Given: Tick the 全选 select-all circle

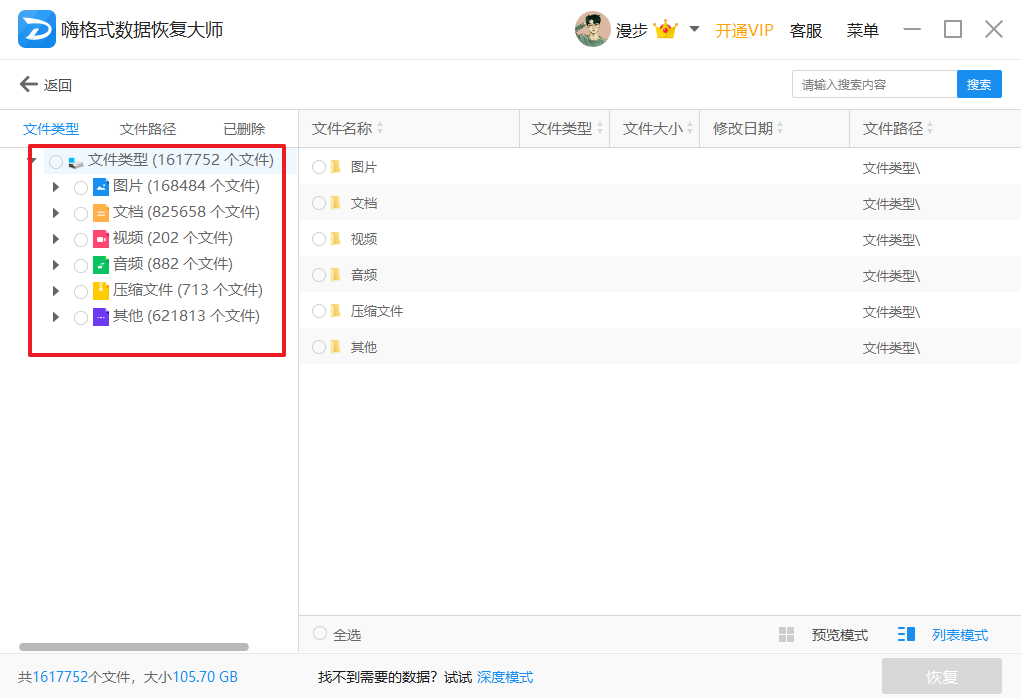Looking at the screenshot, I should click(x=320, y=634).
